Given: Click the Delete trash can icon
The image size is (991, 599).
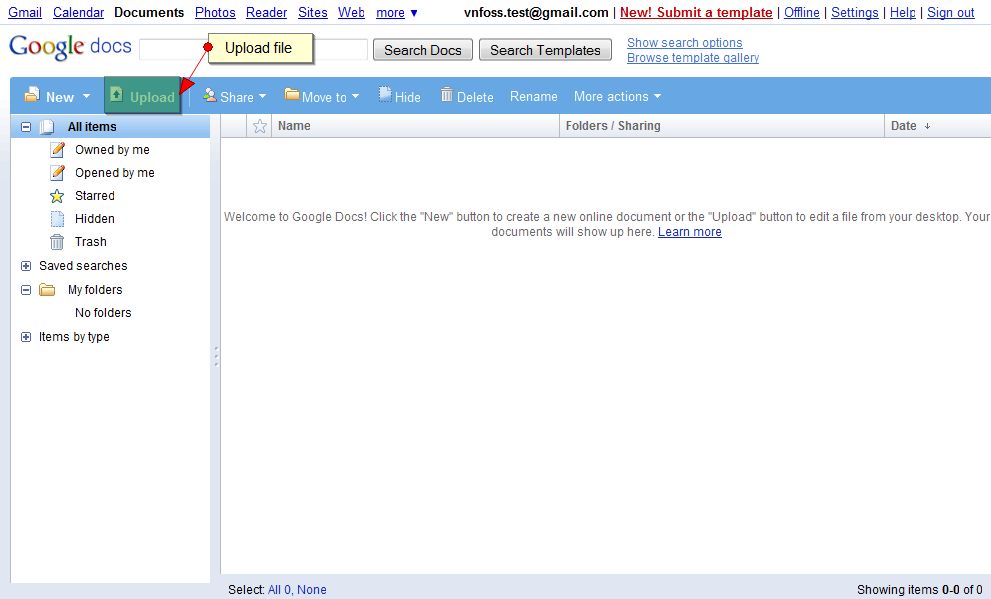Looking at the screenshot, I should tap(447, 95).
